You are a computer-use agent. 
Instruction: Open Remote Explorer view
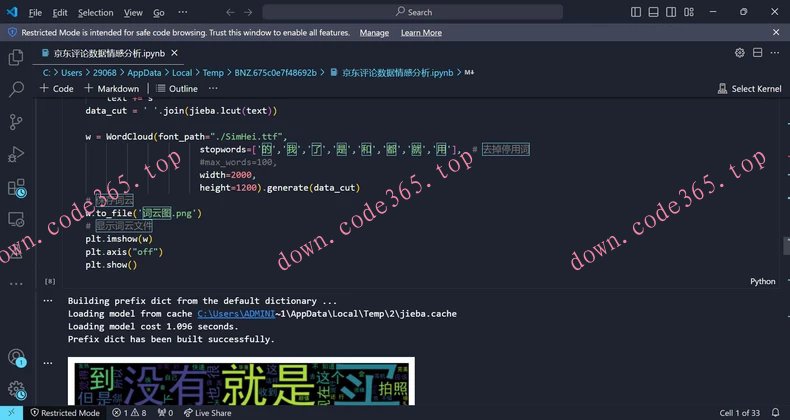click(16, 220)
